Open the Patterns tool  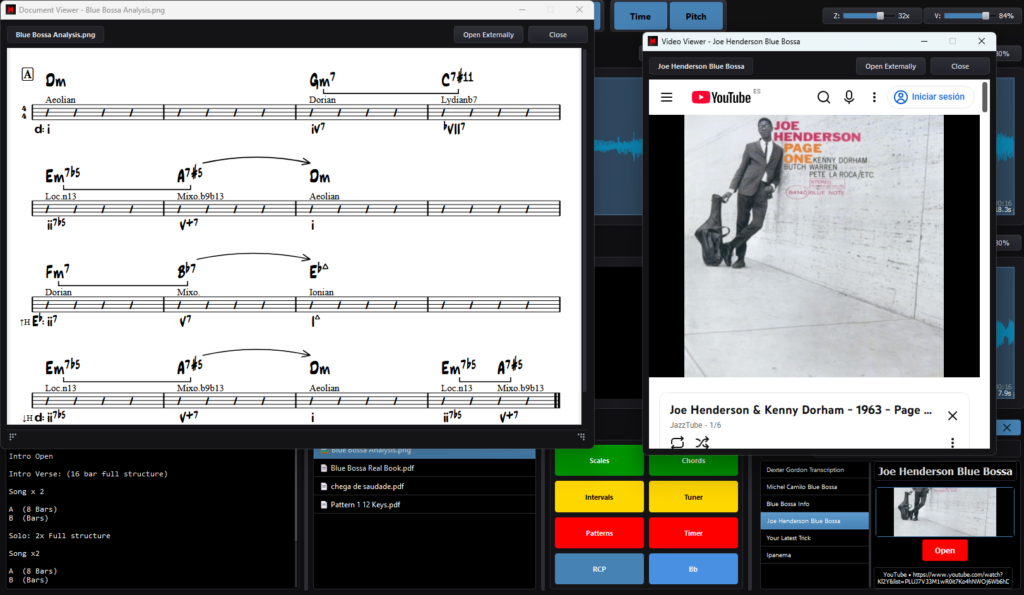(599, 533)
